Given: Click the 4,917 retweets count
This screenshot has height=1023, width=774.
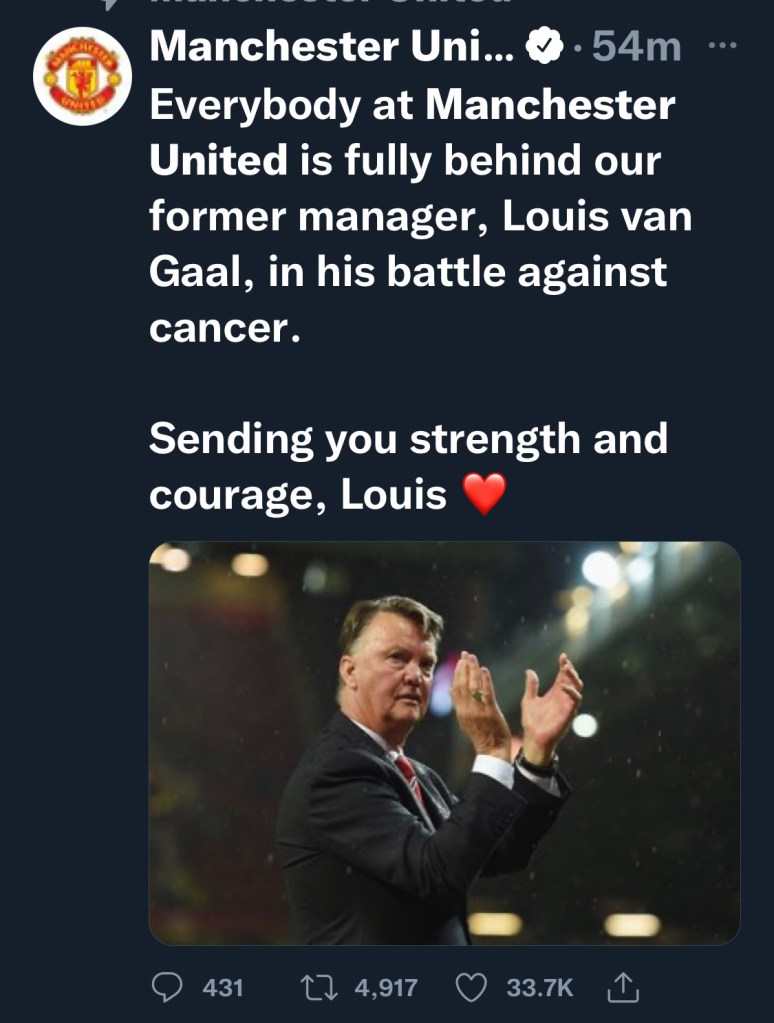Looking at the screenshot, I should pos(386,987).
